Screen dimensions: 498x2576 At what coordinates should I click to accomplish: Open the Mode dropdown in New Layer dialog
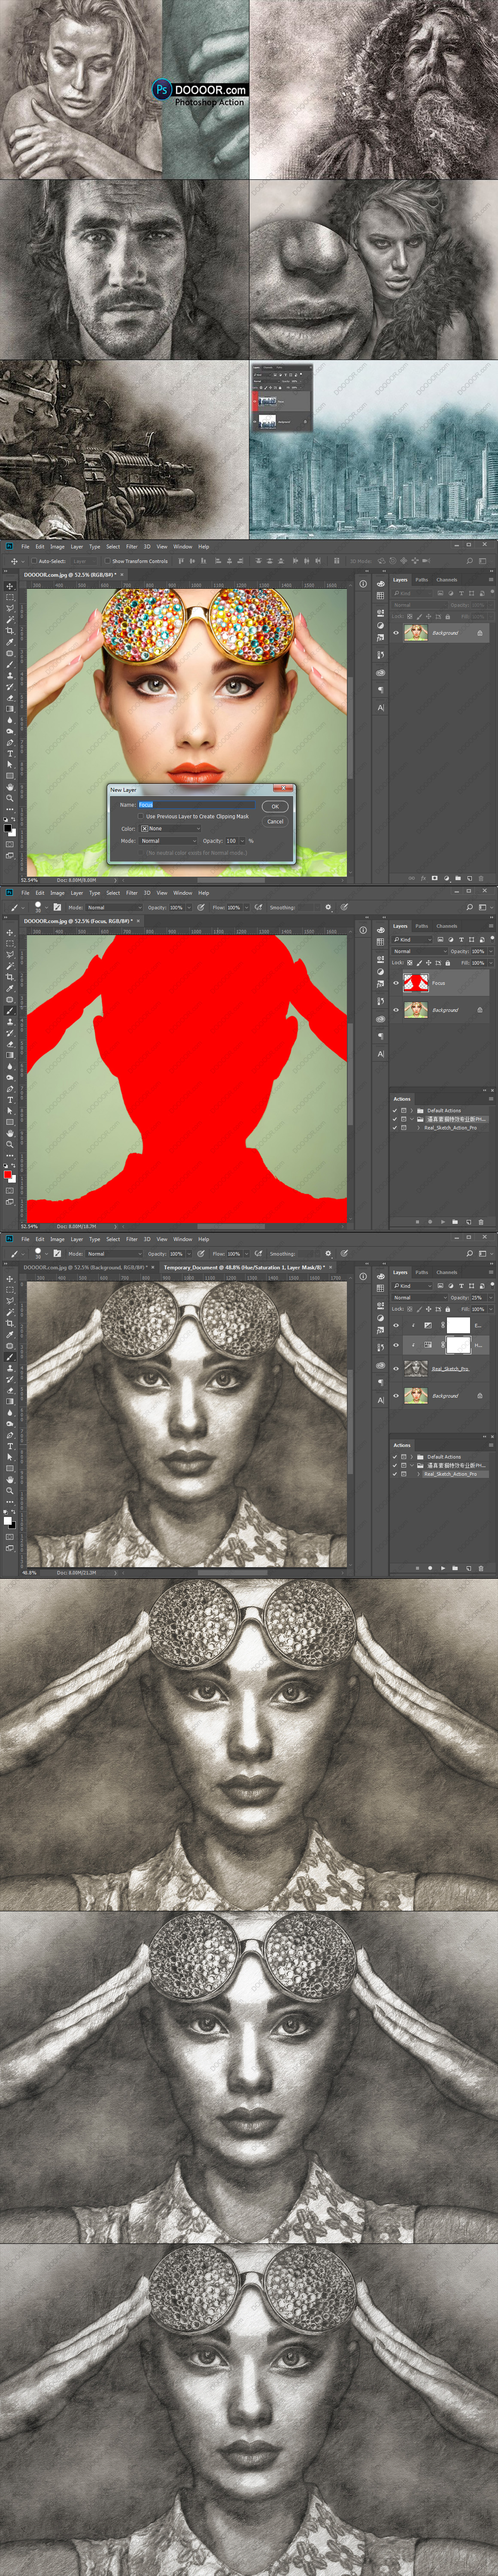click(168, 840)
